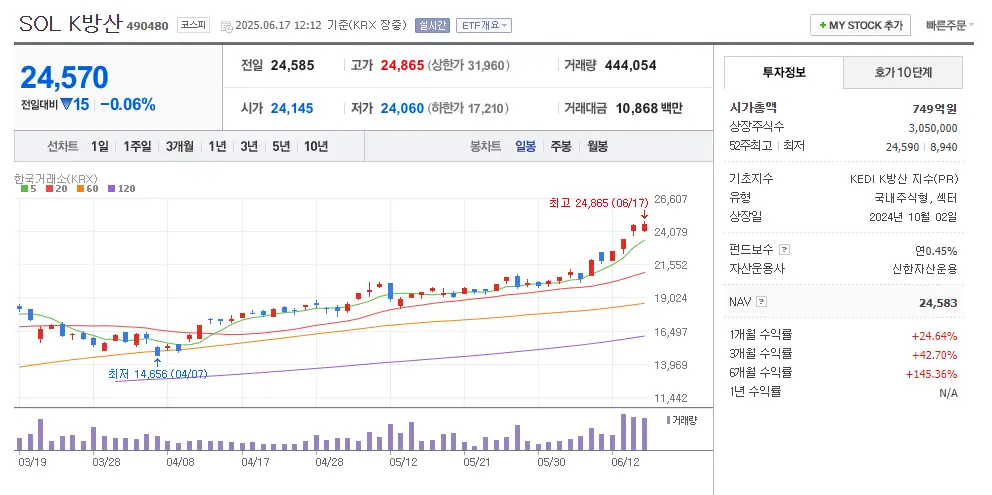This screenshot has height=495, width=992.
Task: Open the 투자정보 tab
Action: 783,72
